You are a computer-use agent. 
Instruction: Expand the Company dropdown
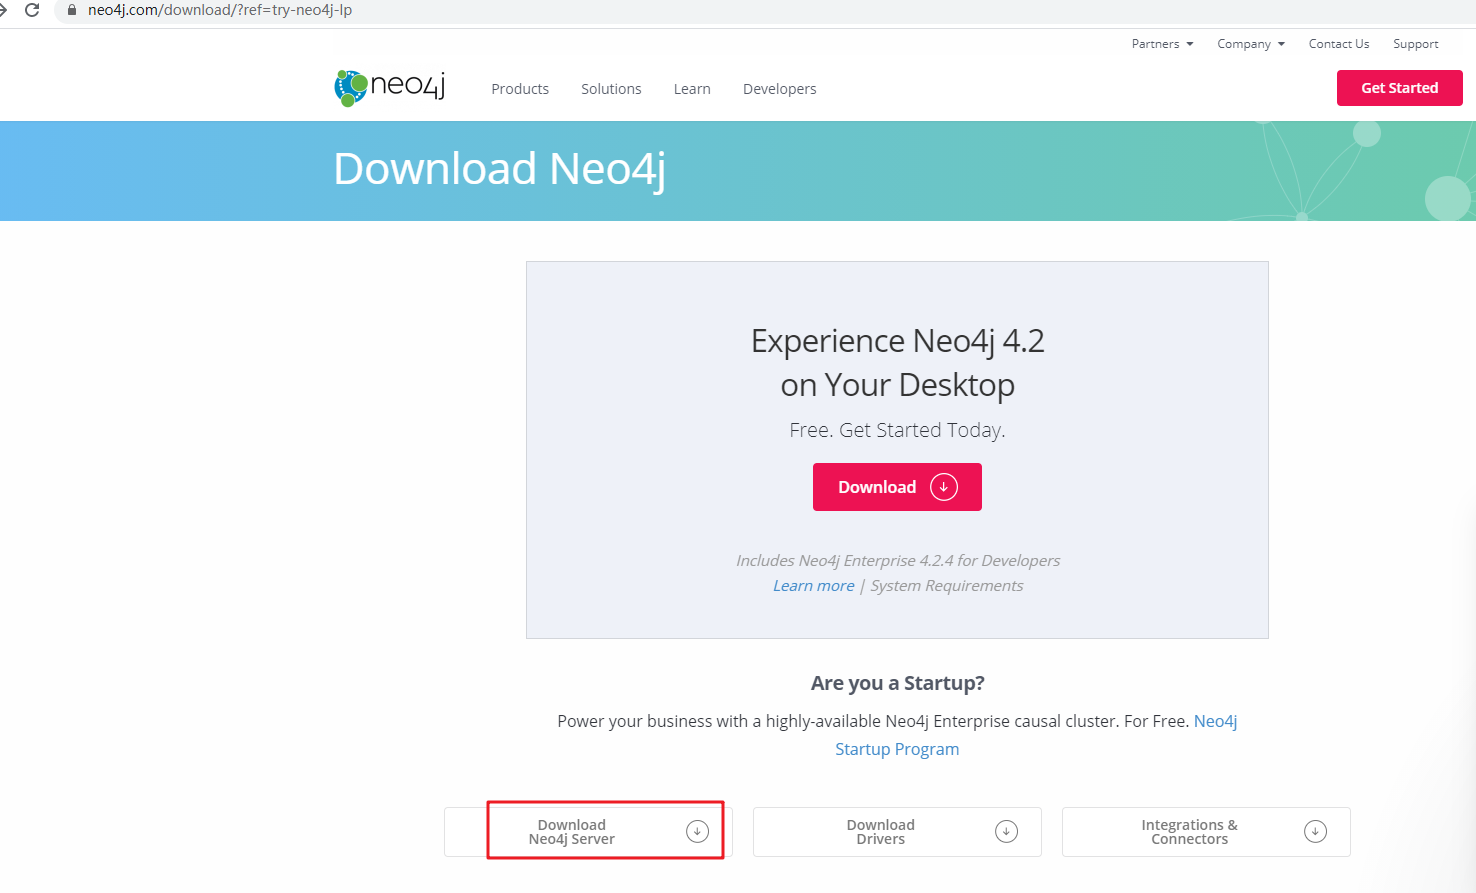pyautogui.click(x=1250, y=44)
